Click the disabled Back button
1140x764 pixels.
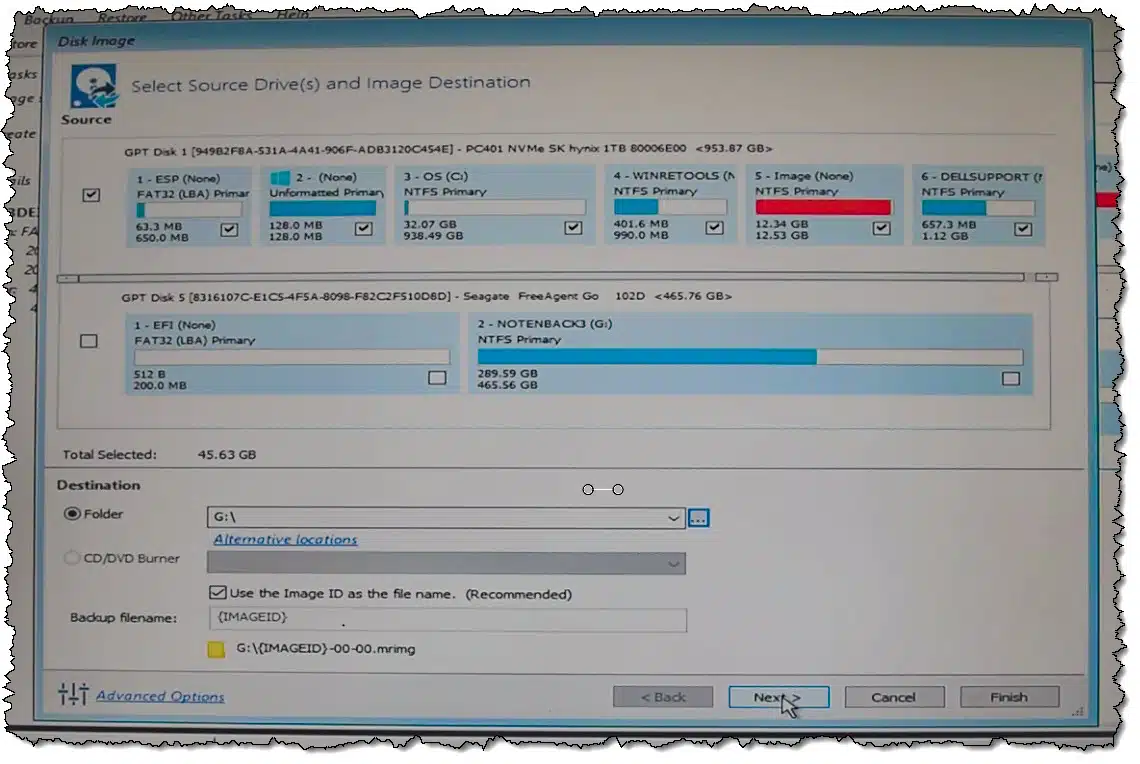[663, 697]
